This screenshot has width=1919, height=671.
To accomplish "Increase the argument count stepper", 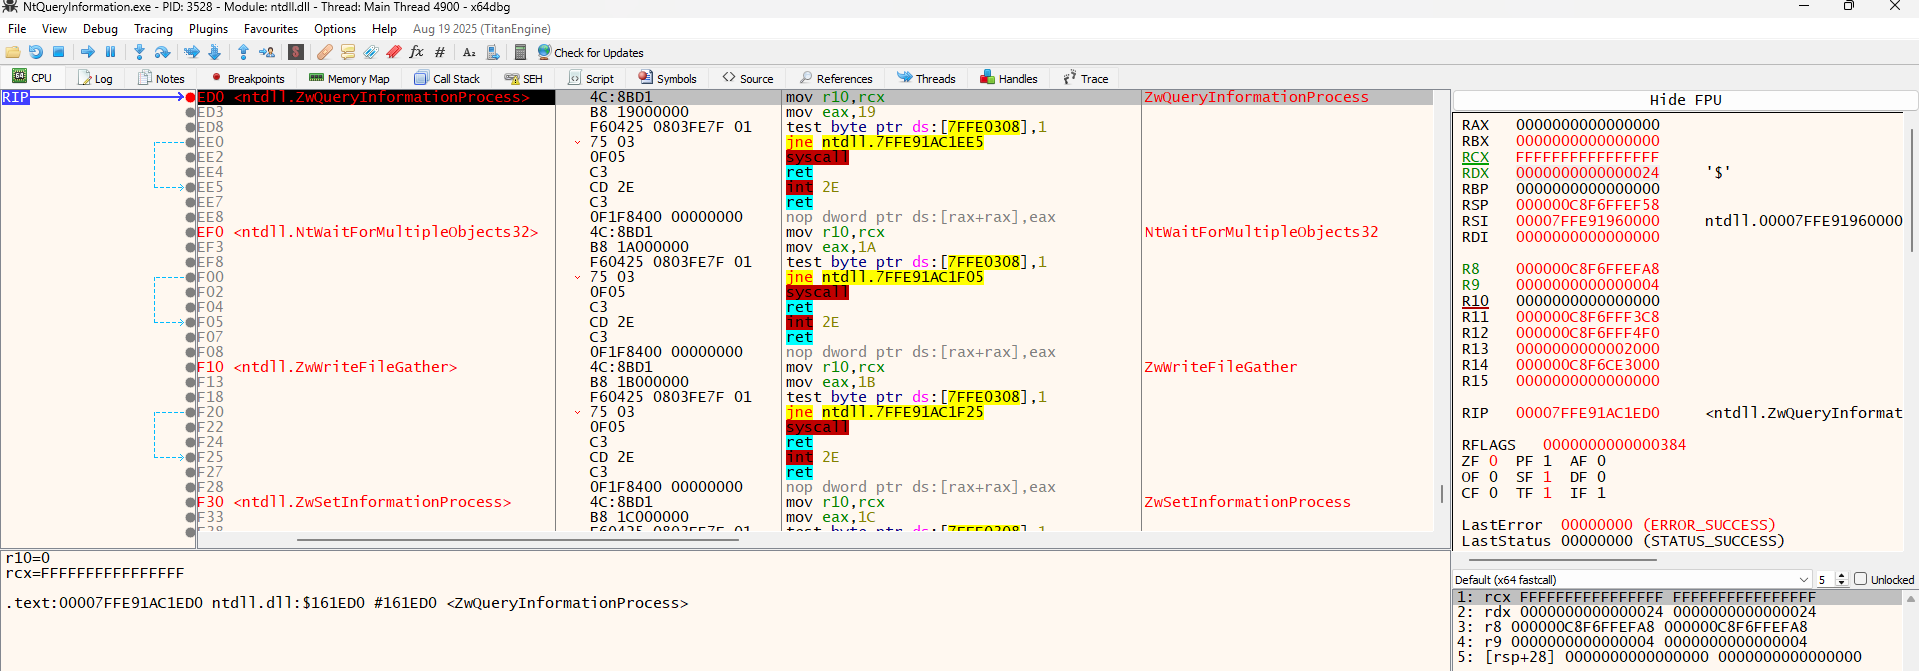I will click(x=1841, y=576).
